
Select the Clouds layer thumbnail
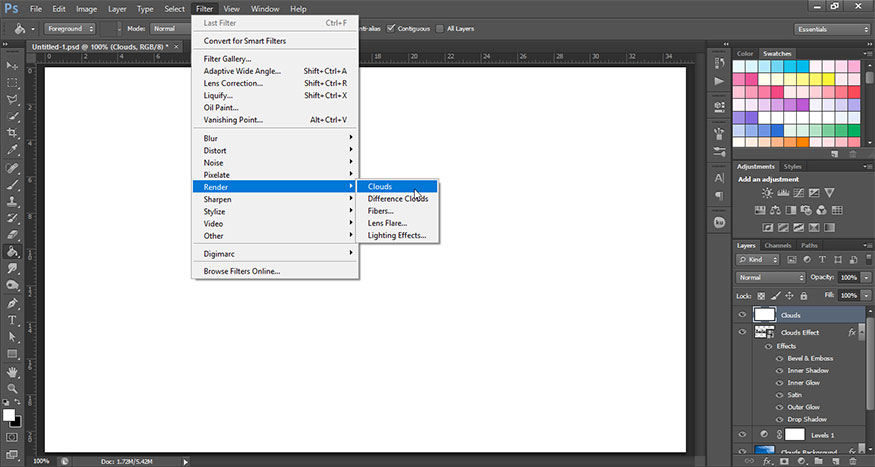765,315
